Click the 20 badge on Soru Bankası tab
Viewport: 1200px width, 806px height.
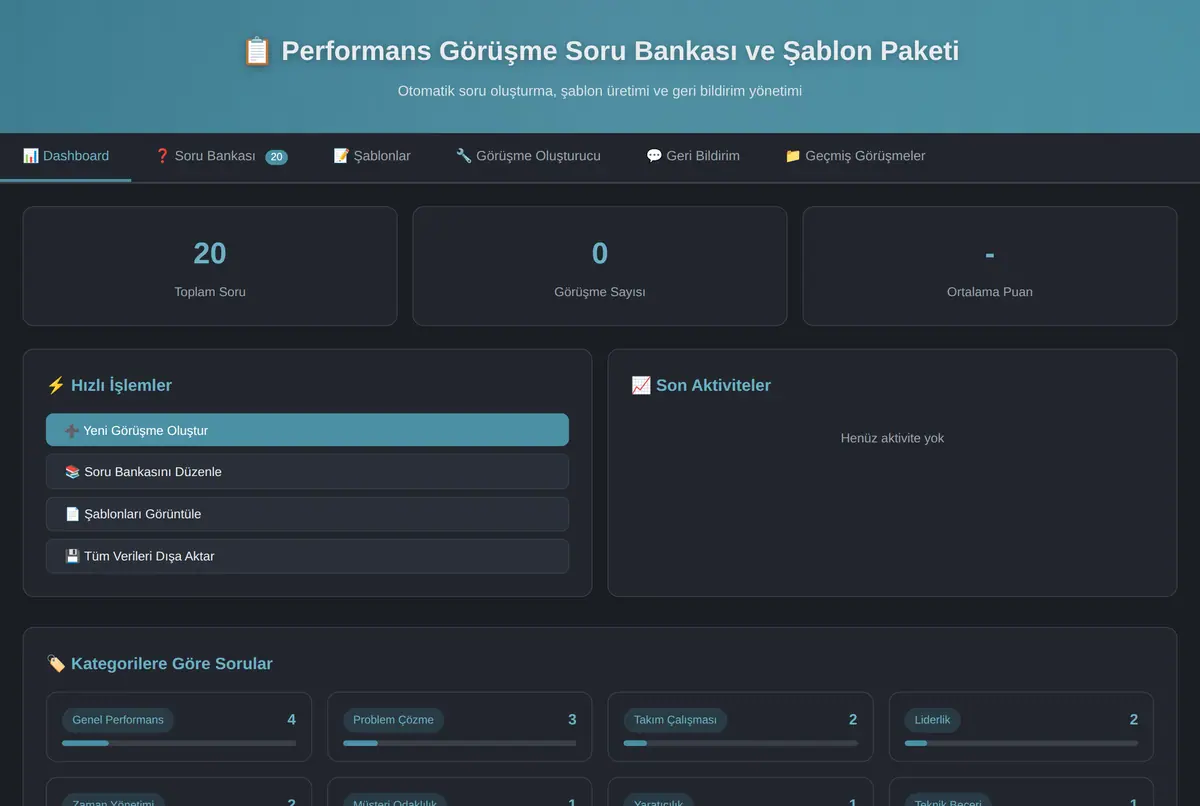pos(276,157)
